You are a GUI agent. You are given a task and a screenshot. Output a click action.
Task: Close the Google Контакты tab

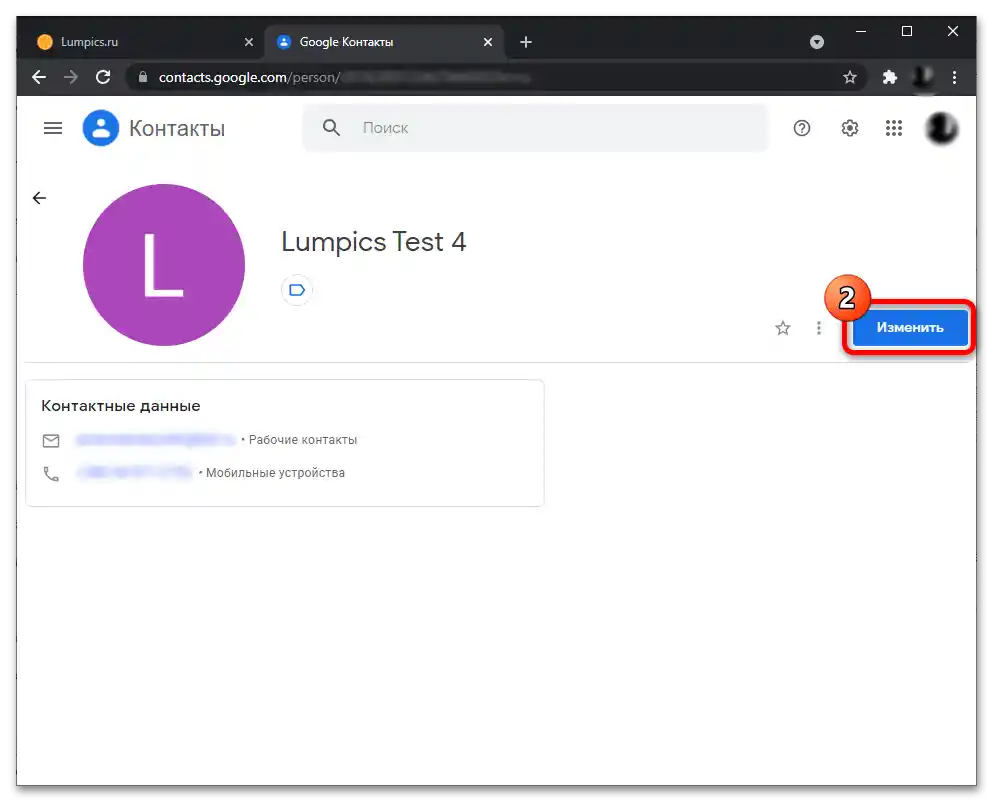(488, 42)
